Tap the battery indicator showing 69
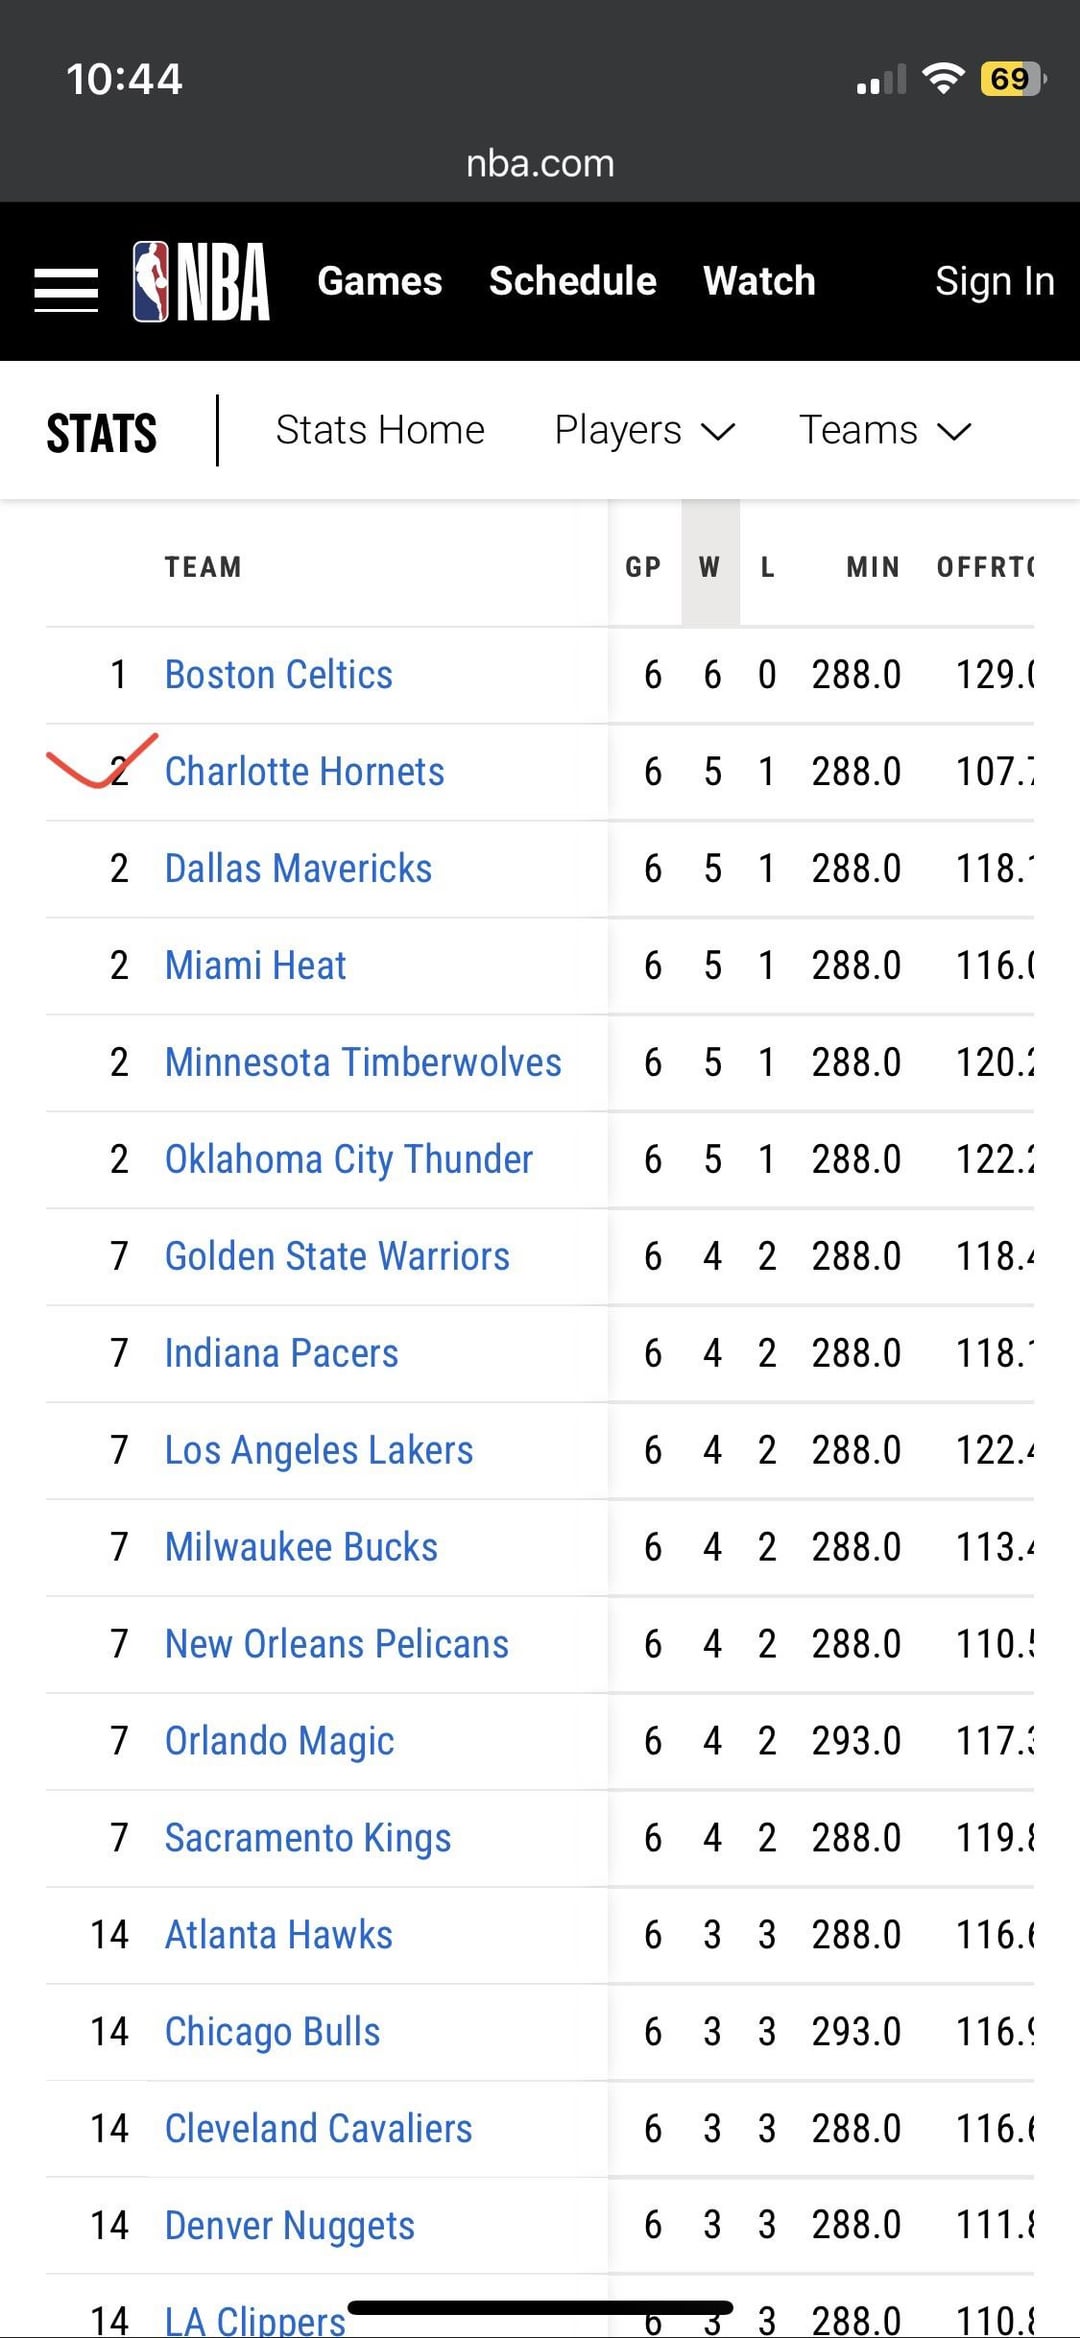 (1013, 78)
